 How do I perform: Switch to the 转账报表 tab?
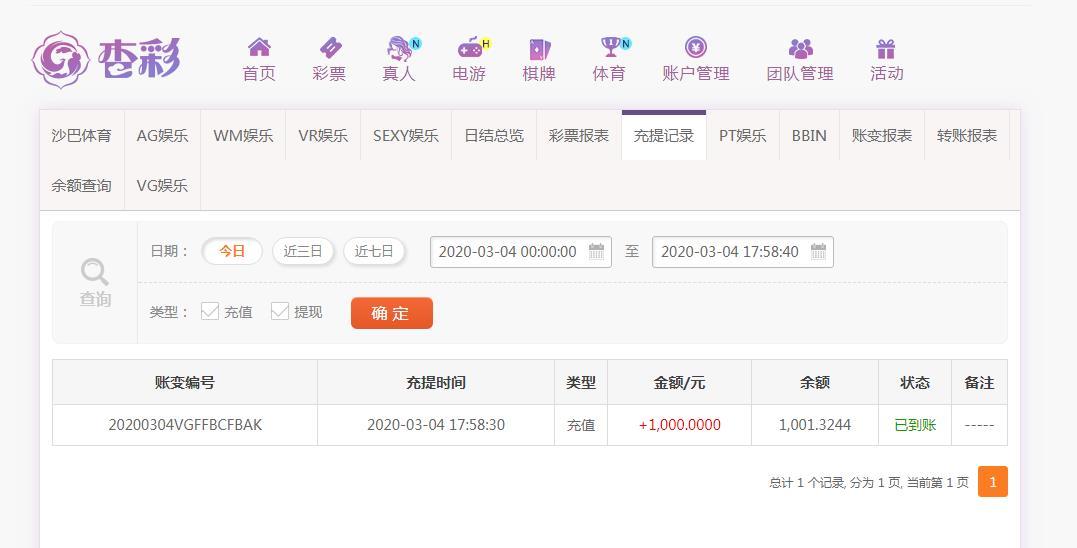pos(967,135)
